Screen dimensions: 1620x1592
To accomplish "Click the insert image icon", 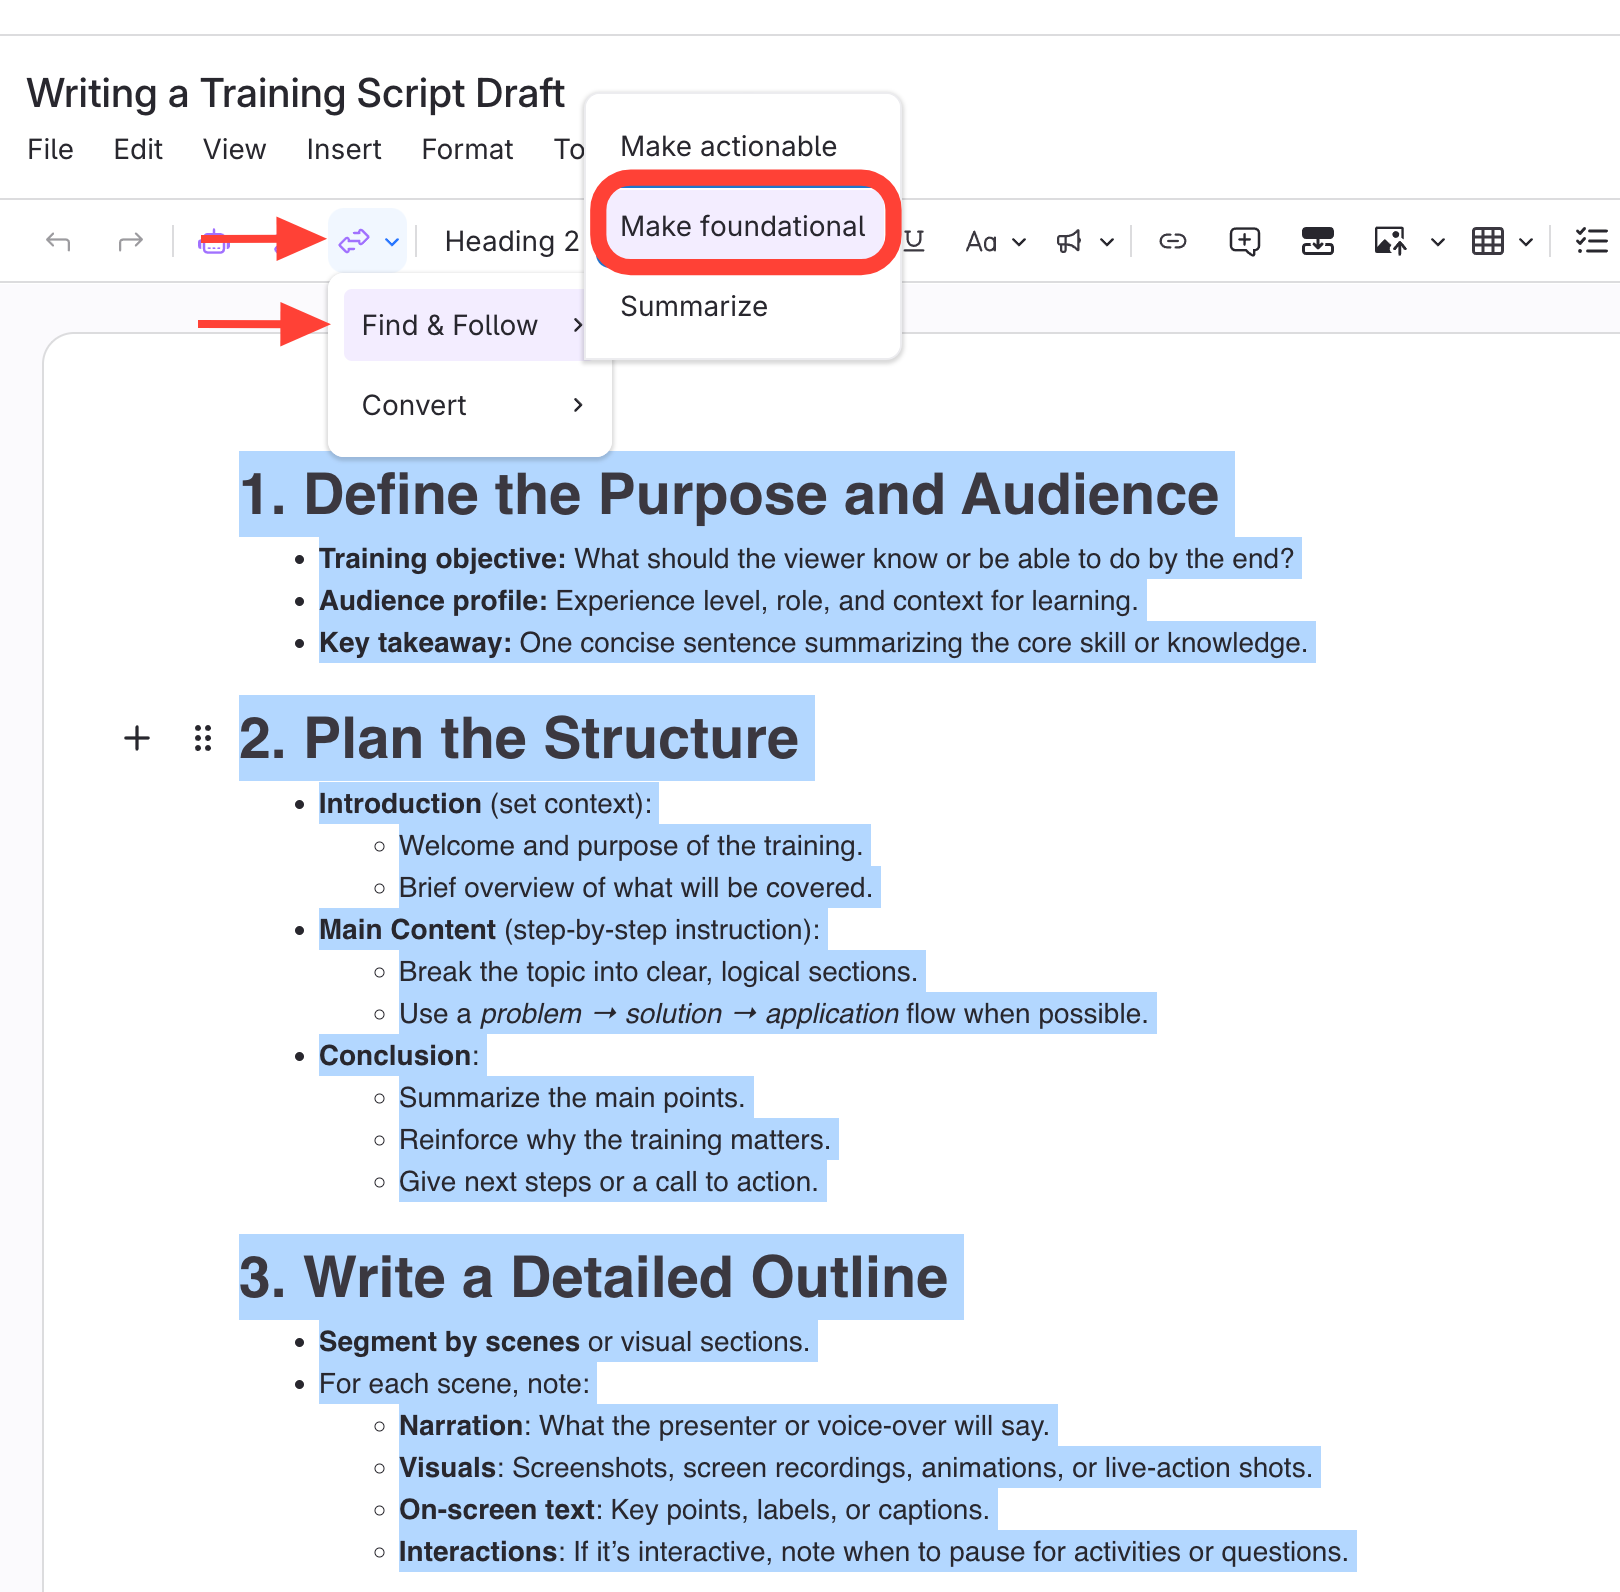I will pyautogui.click(x=1390, y=241).
